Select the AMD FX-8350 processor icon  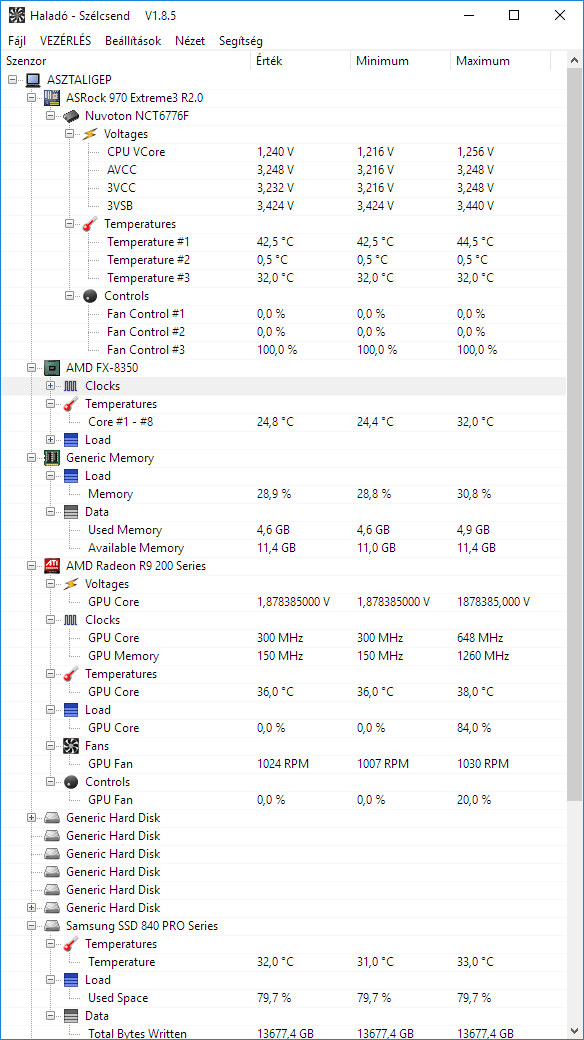pyautogui.click(x=51, y=367)
